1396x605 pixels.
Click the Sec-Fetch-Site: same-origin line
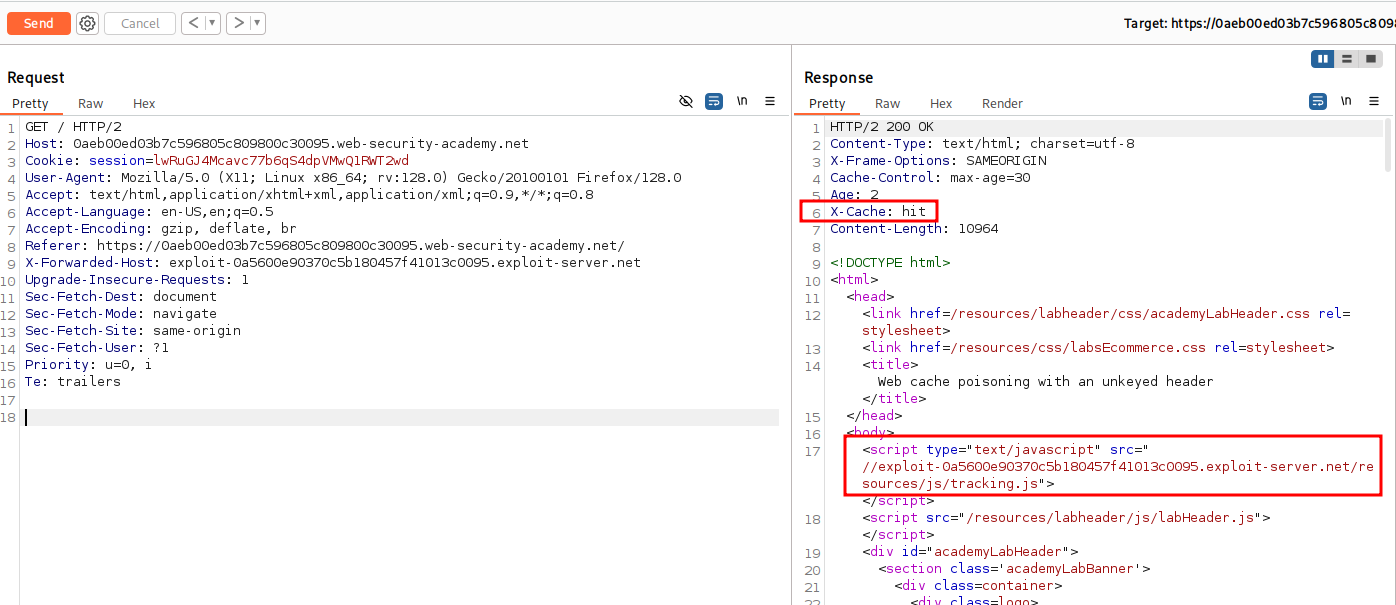133,331
